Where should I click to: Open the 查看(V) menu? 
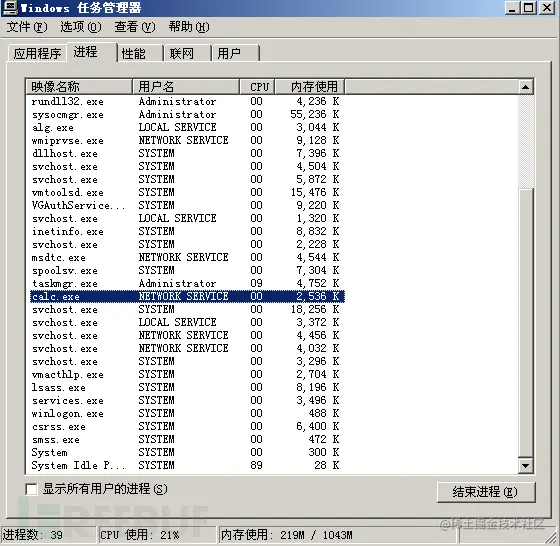[x=135, y=27]
